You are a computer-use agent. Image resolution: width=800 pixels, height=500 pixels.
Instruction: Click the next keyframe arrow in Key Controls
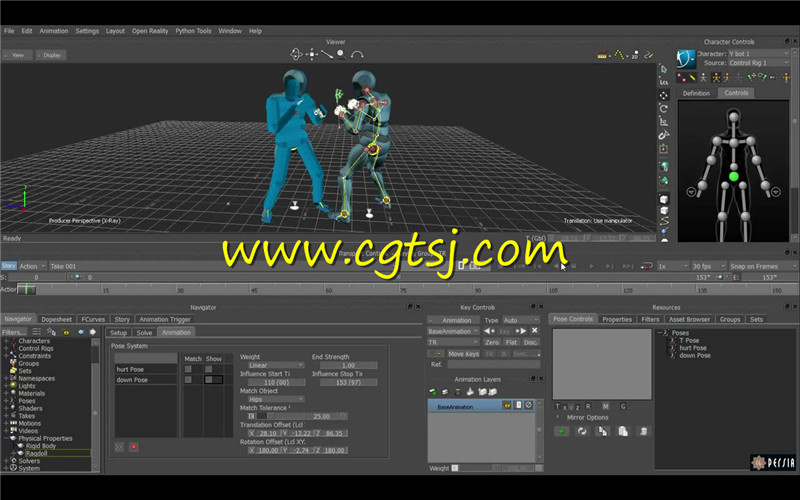[x=520, y=331]
